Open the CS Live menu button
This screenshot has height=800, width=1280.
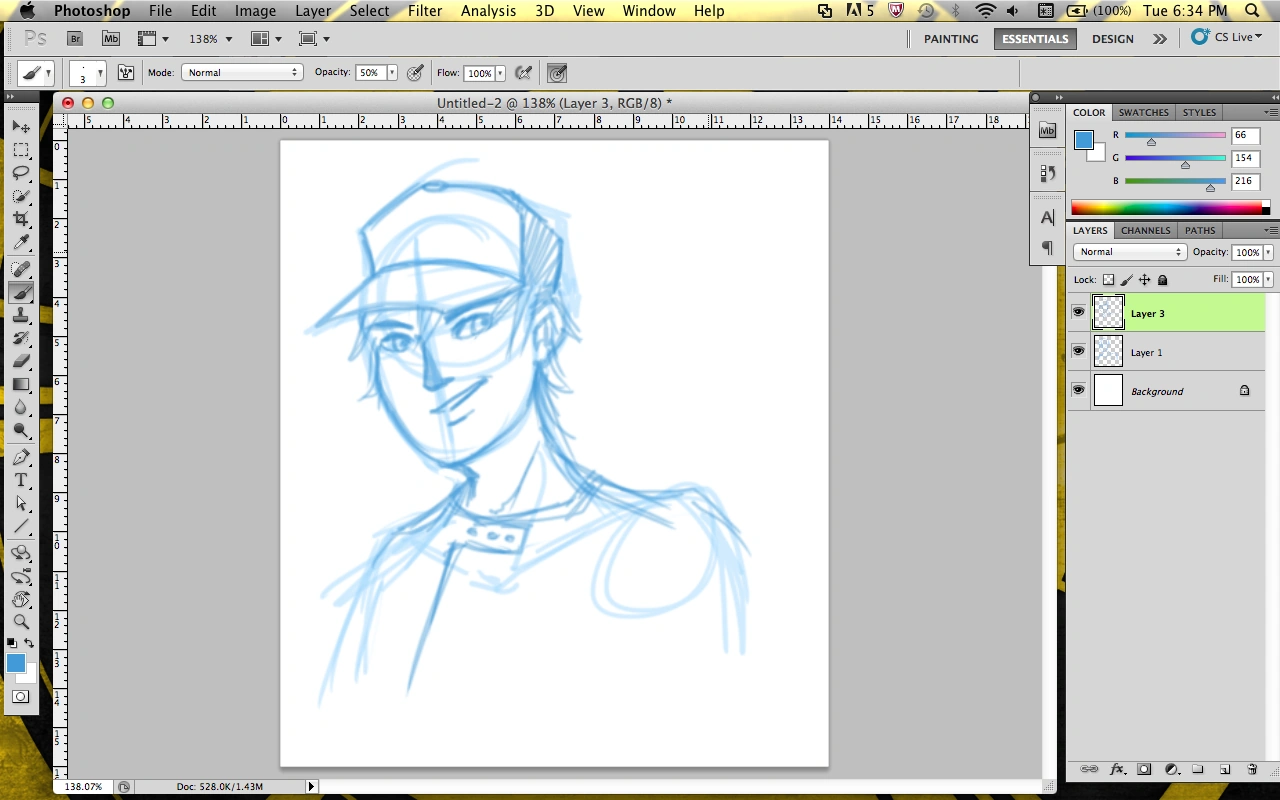(1226, 37)
